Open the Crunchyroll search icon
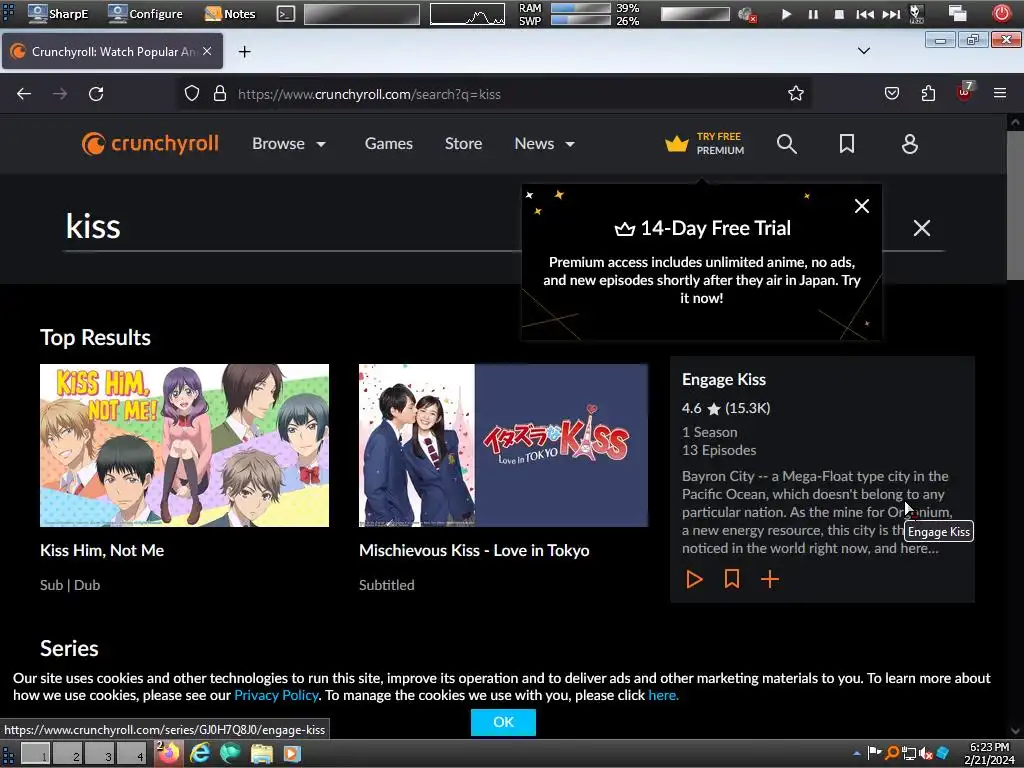Image resolution: width=1024 pixels, height=768 pixels. tap(787, 144)
